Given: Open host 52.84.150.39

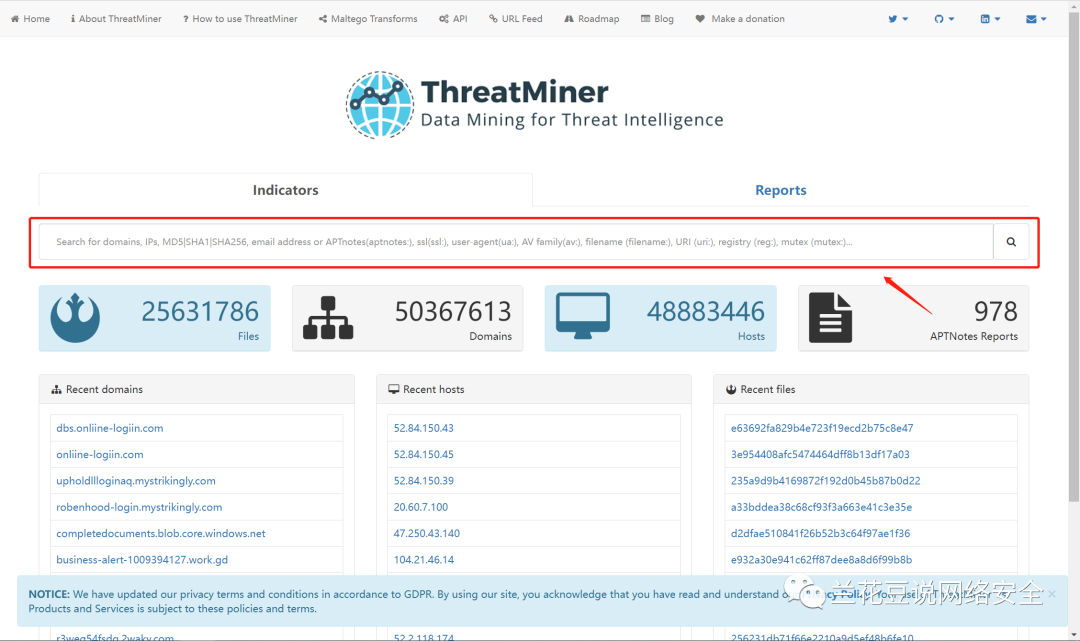Looking at the screenshot, I should coord(424,481).
